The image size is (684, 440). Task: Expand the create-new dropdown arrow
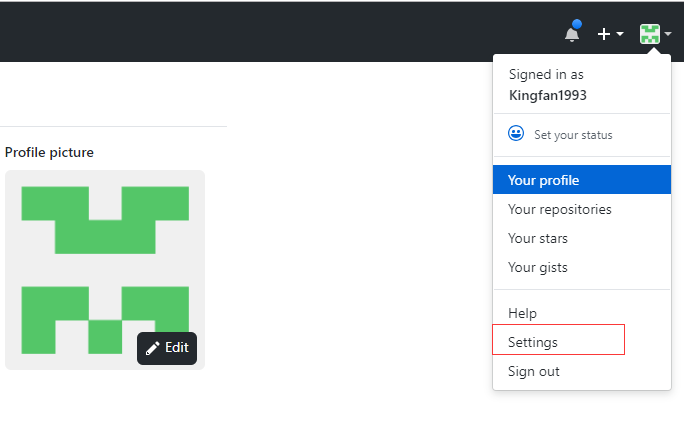(x=620, y=34)
